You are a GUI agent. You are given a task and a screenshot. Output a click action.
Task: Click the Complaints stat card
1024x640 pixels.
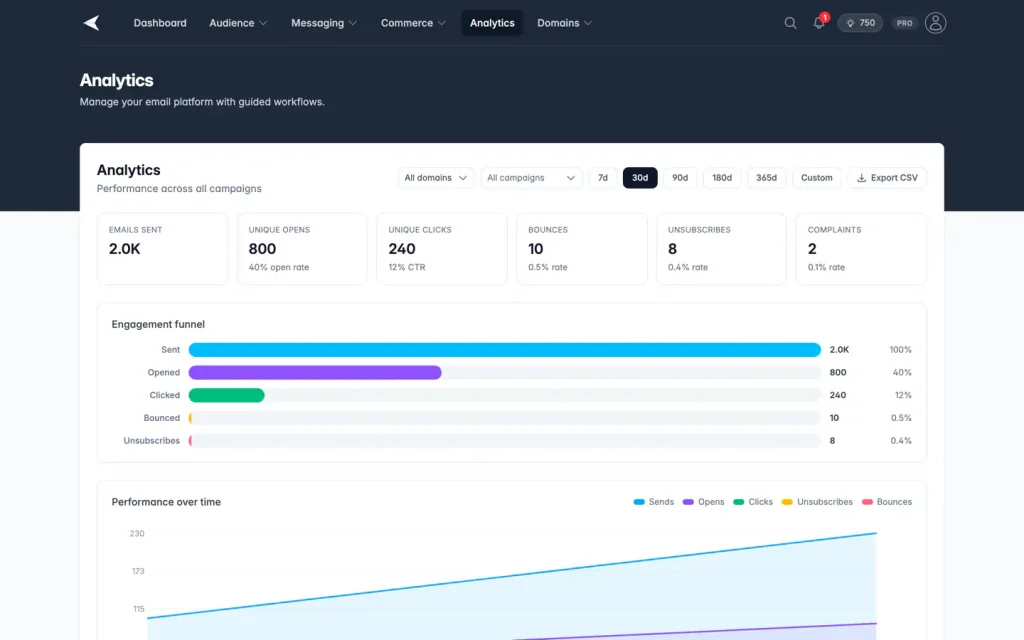pyautogui.click(x=861, y=249)
